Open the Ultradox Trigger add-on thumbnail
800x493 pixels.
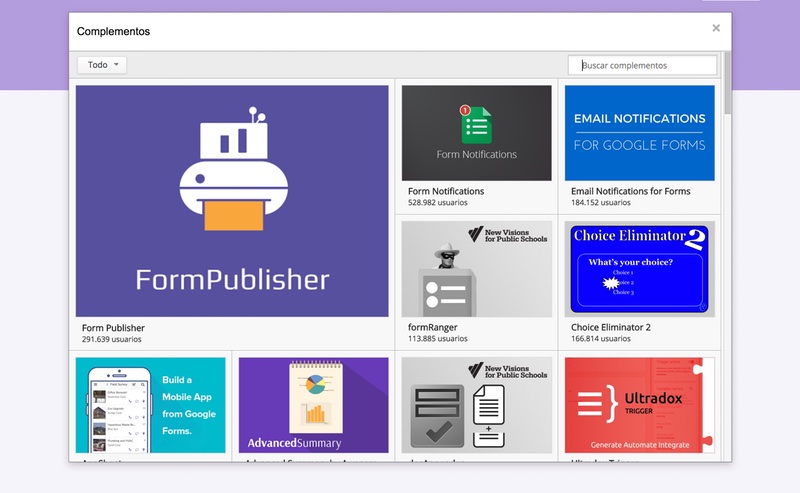[x=640, y=405]
